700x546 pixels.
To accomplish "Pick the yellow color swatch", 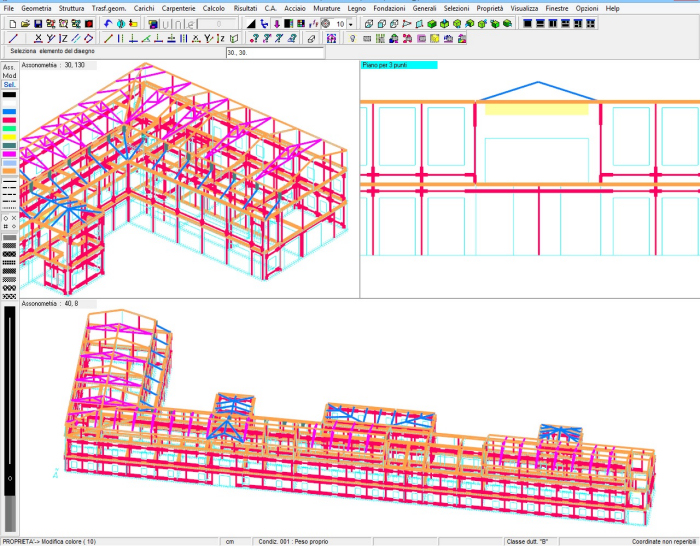I will coord(9,137).
